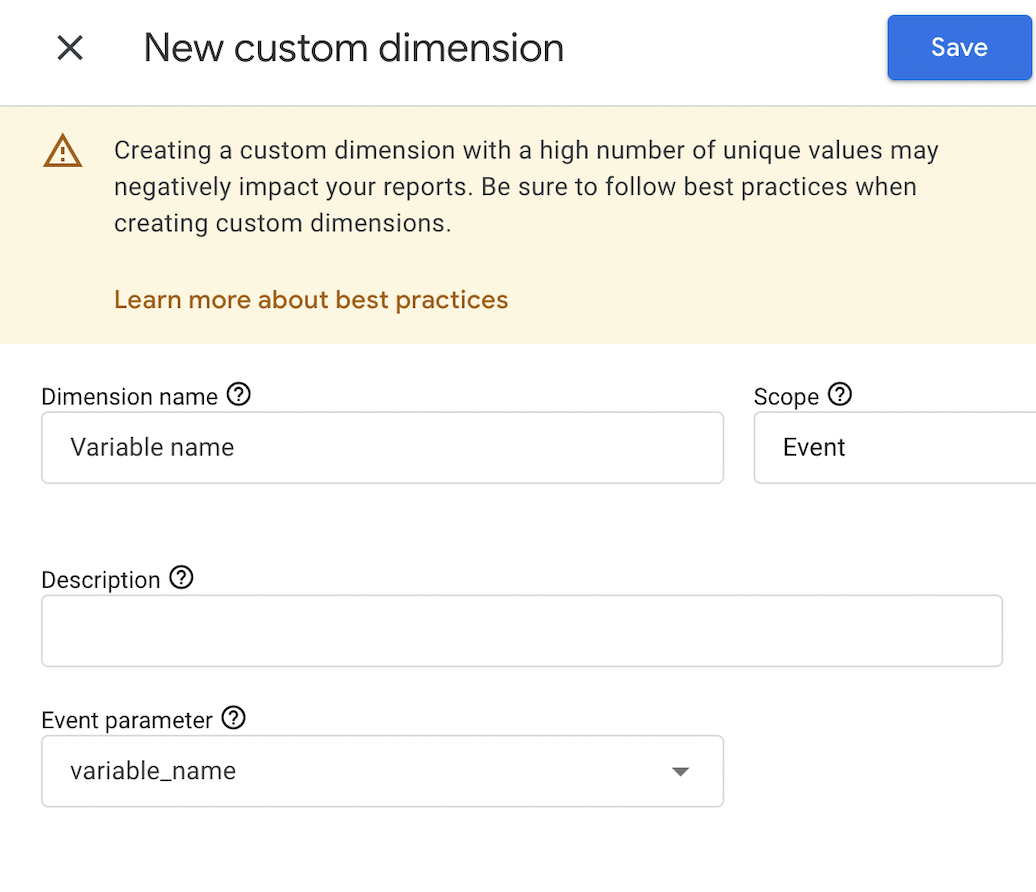The width and height of the screenshot is (1036, 892).
Task: Show help for Event parameter
Action: (233, 718)
